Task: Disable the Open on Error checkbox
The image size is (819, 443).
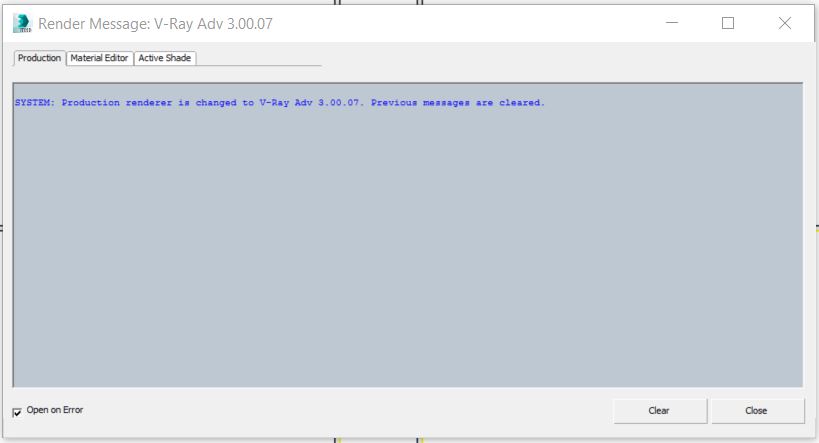Action: 17,412
